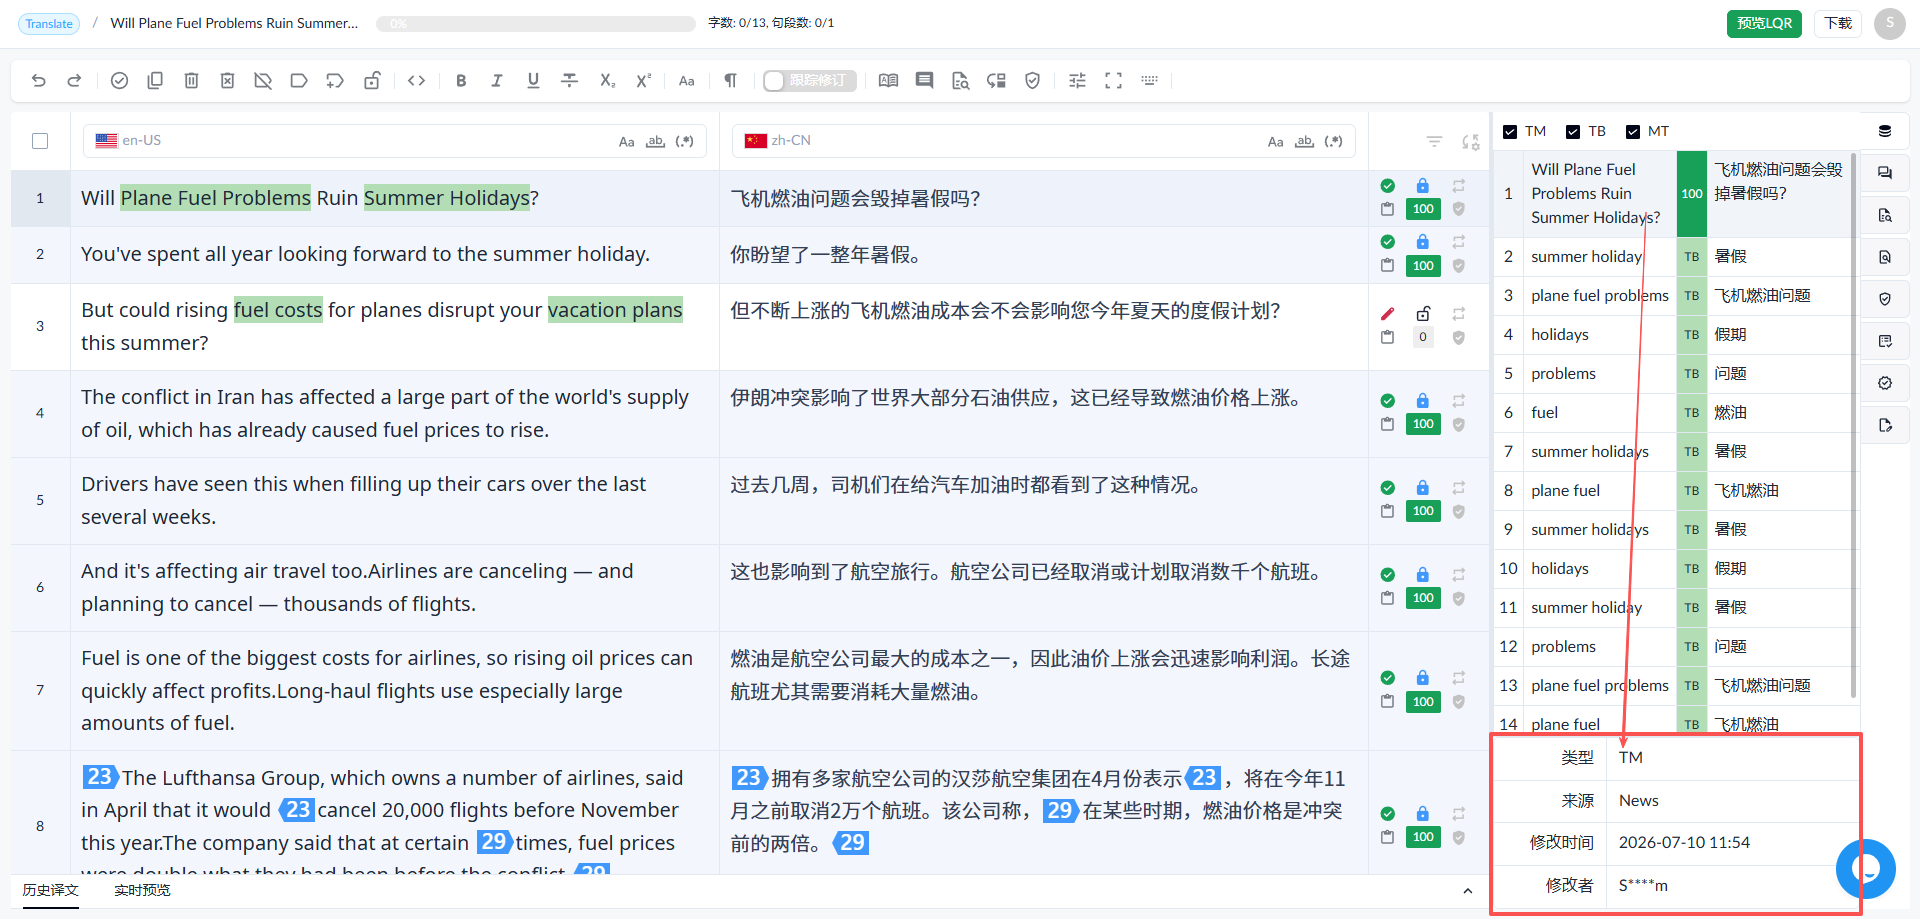Screen dimensions: 1920x919
Task: Click the 下载 download button
Action: tap(1838, 23)
